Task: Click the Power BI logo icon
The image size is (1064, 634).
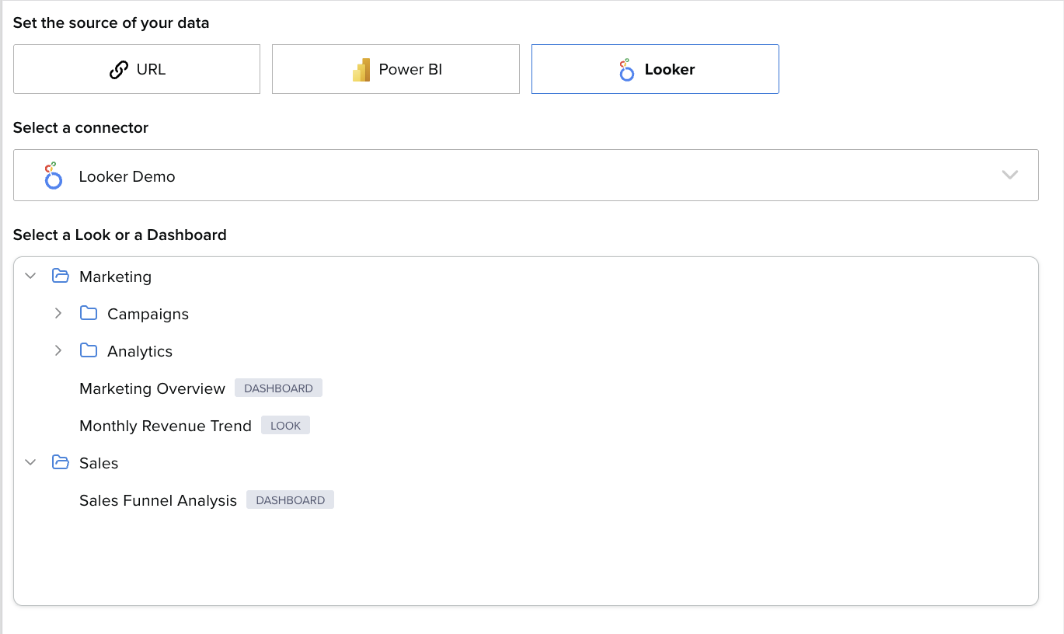Action: [361, 70]
